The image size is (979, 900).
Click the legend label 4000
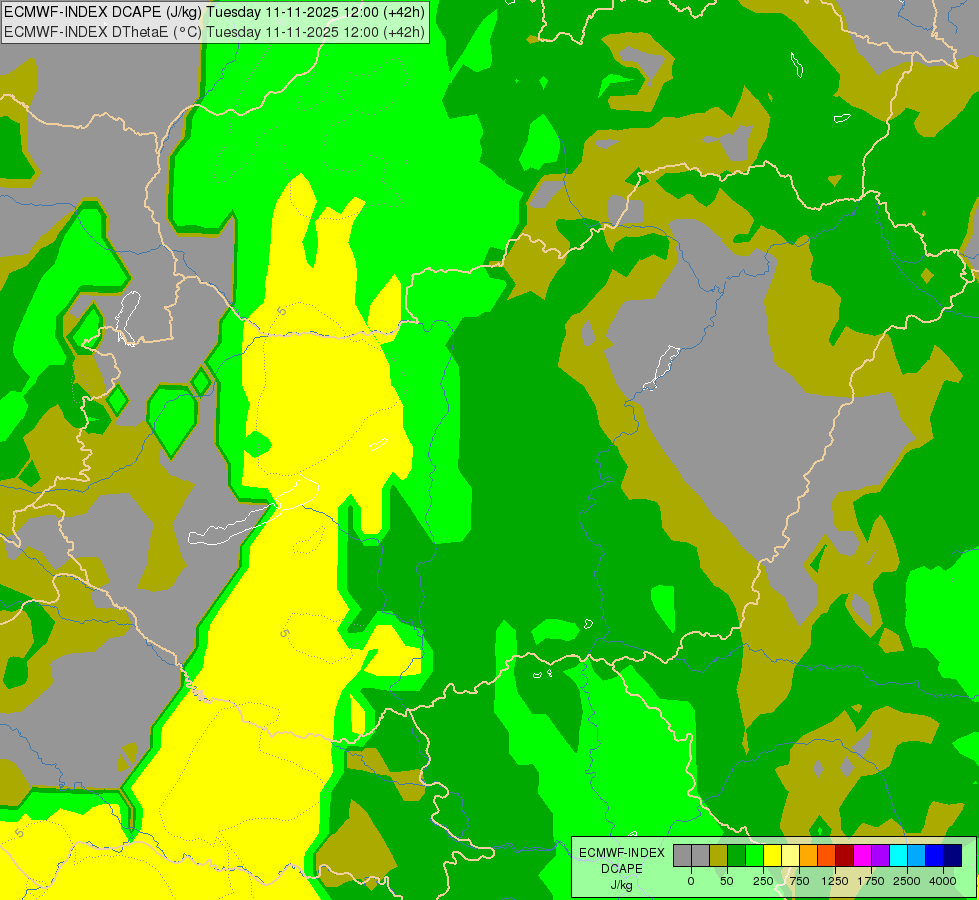click(943, 881)
